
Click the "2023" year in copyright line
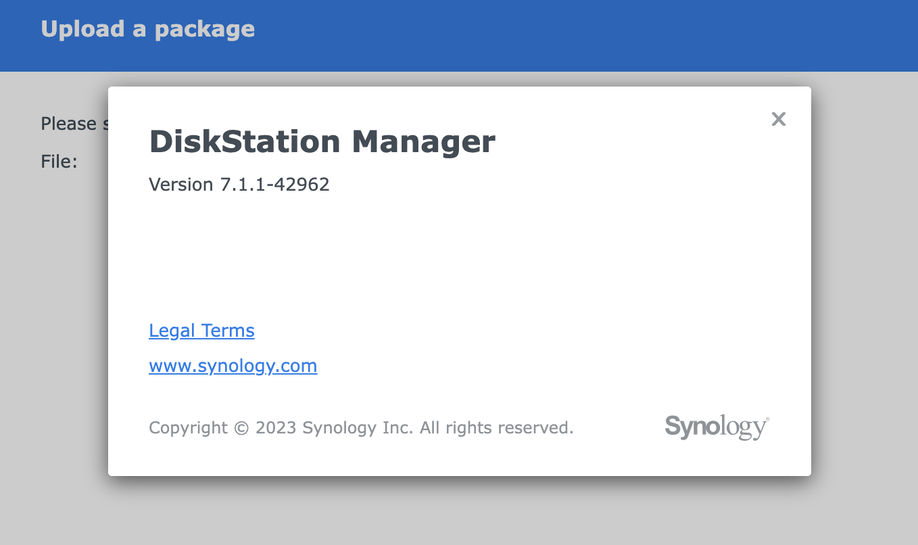[x=275, y=428]
